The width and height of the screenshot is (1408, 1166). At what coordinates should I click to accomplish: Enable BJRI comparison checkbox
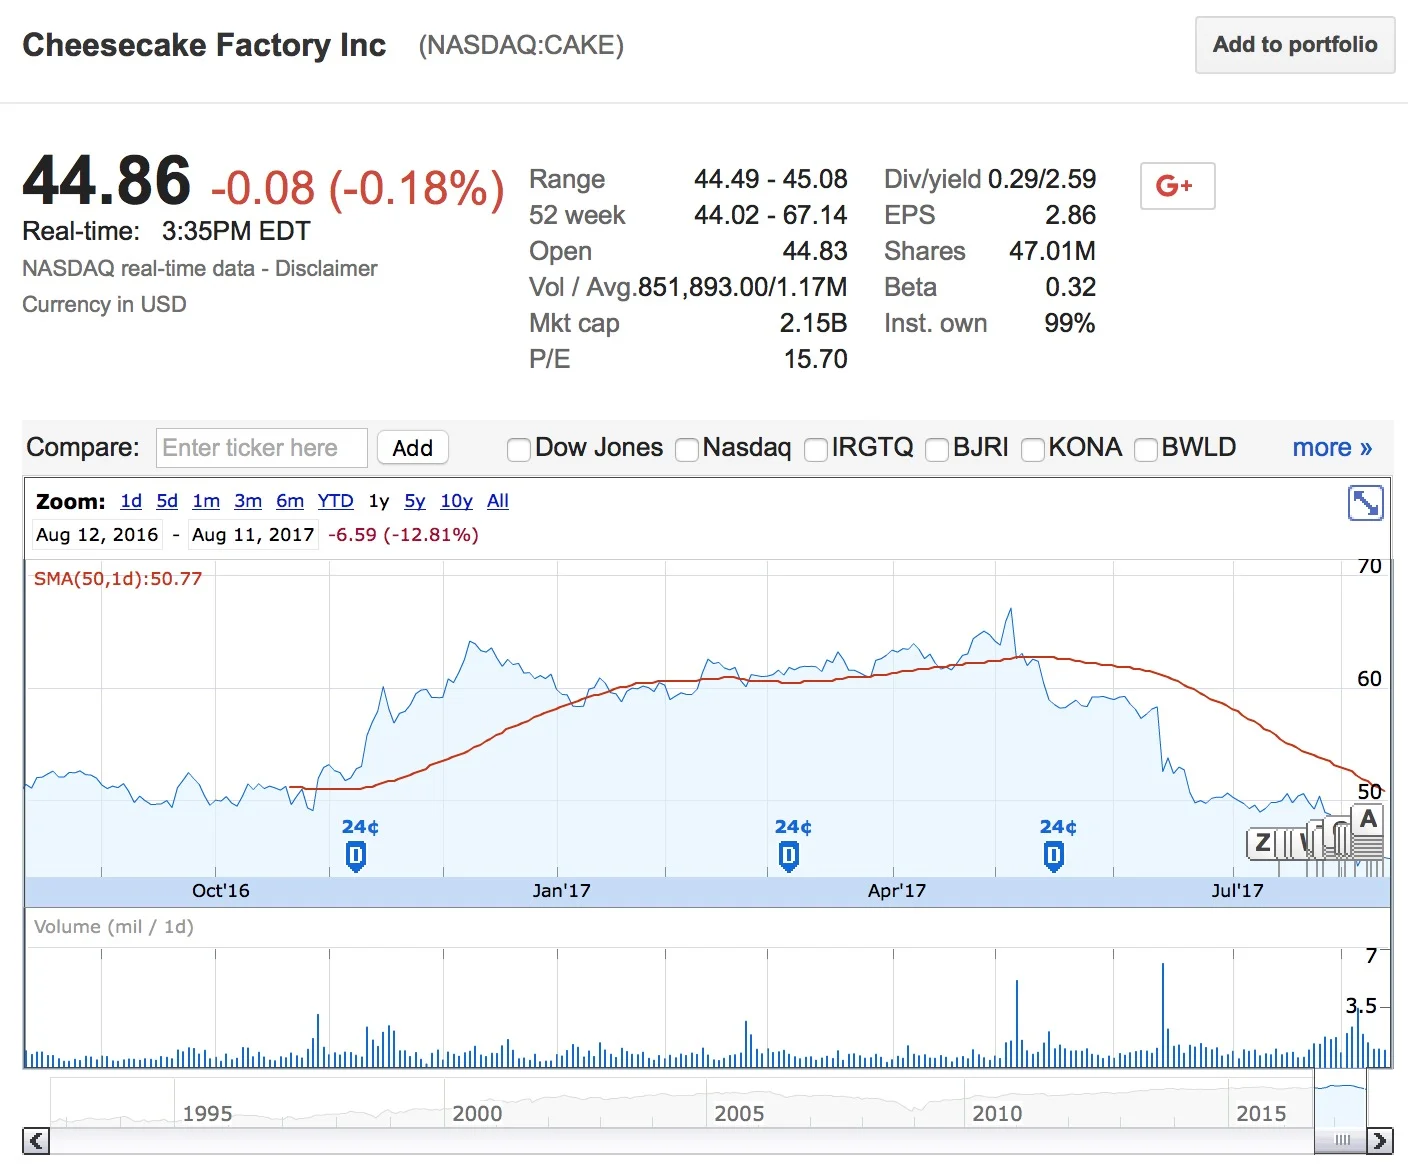click(x=937, y=450)
